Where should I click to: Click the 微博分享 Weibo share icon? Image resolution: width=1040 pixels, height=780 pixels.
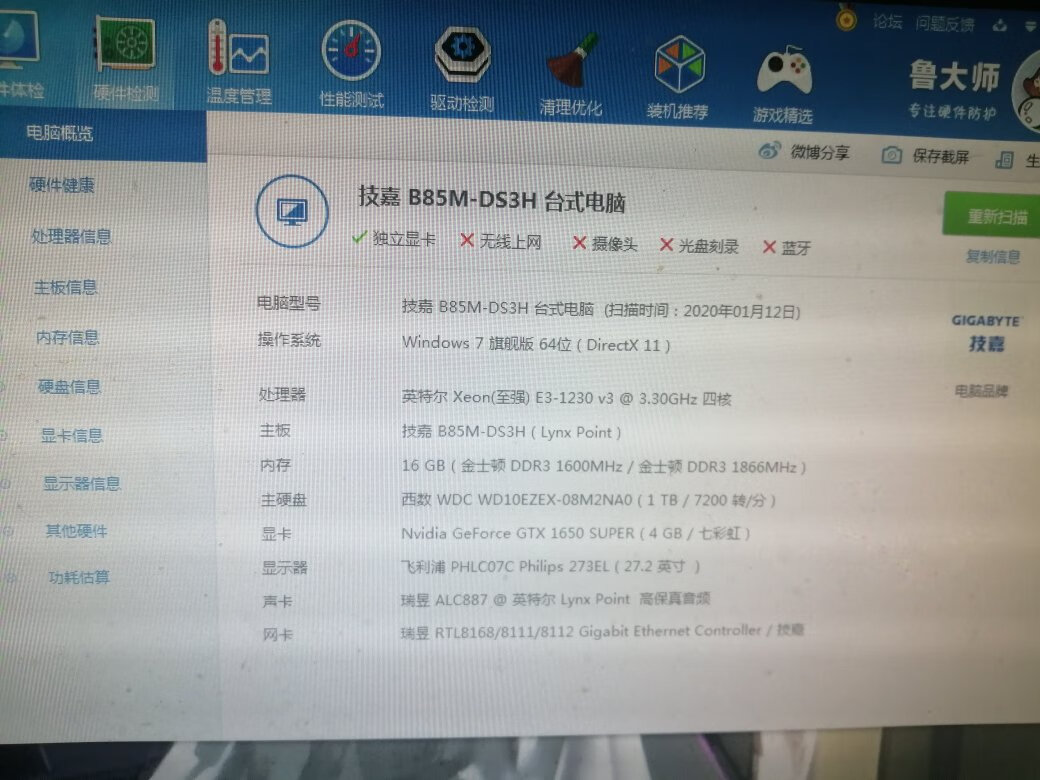[x=768, y=151]
